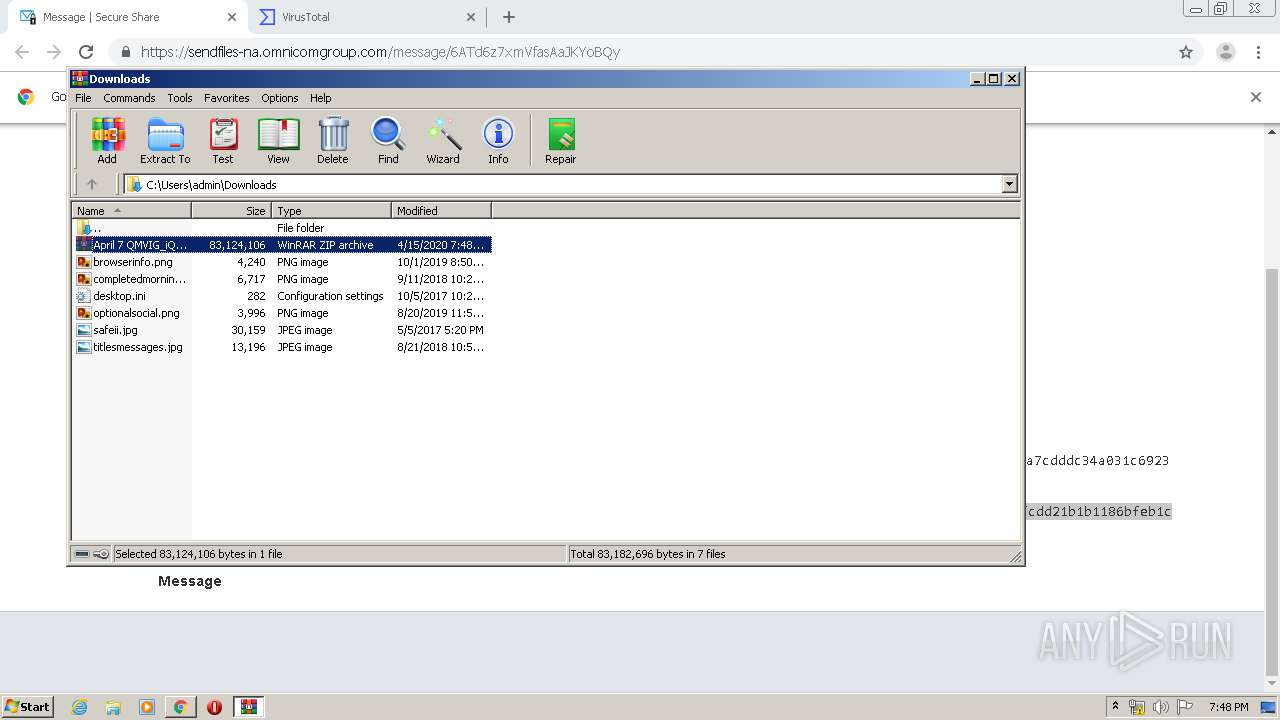Open the Tools menu

pos(180,98)
